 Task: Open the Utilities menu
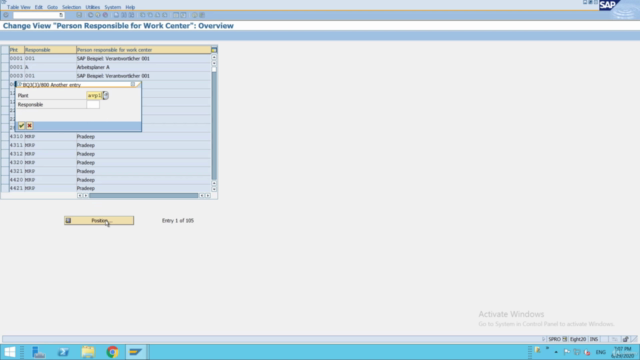click(x=93, y=7)
